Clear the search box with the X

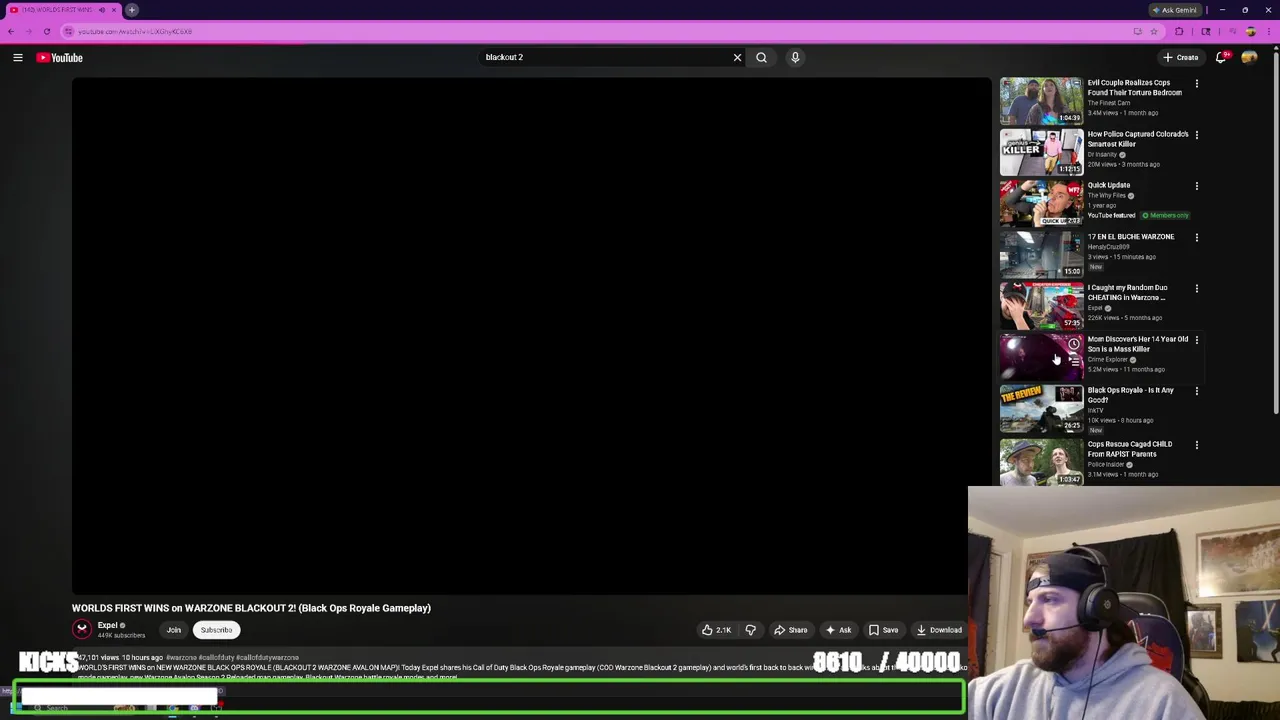point(737,58)
